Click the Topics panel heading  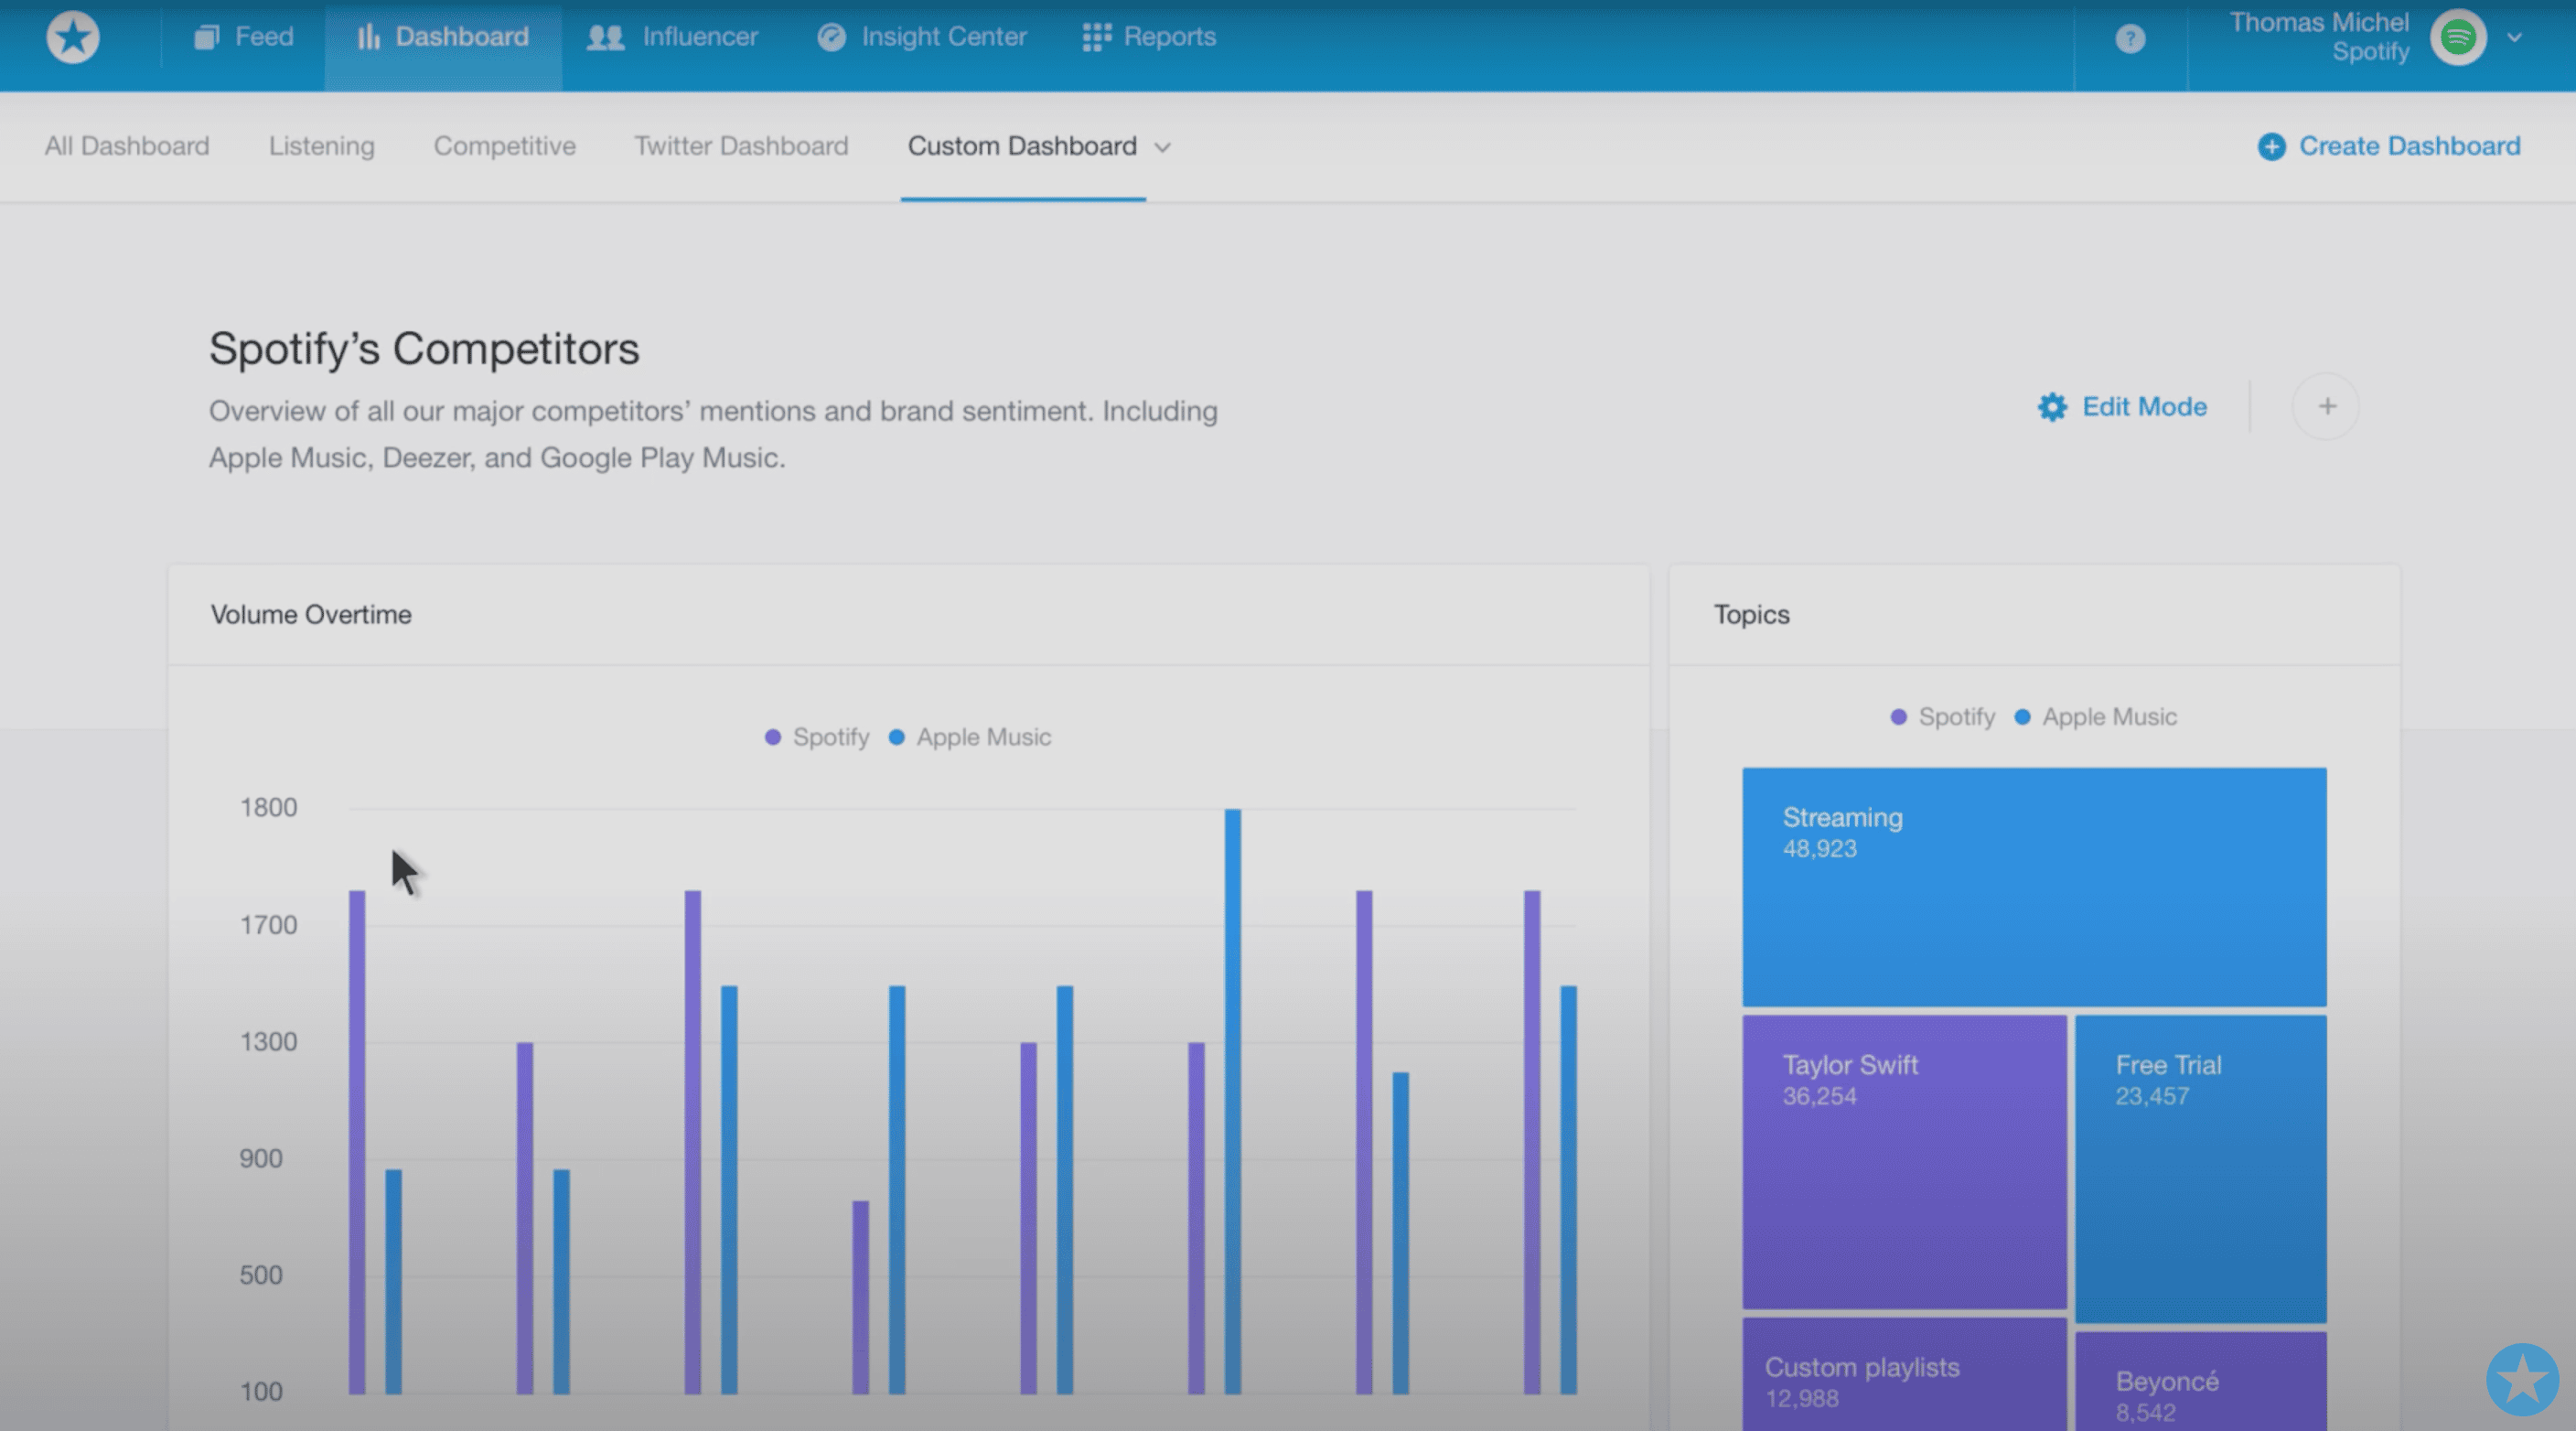tap(1752, 614)
